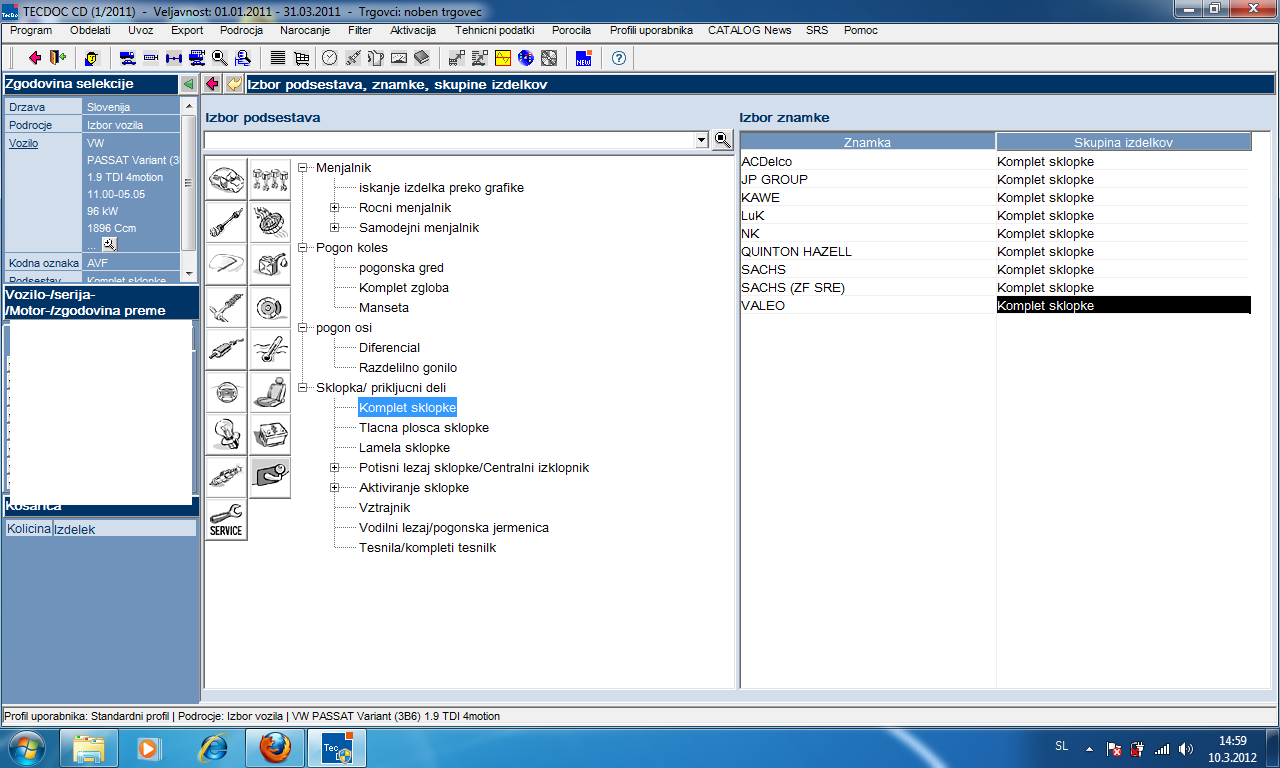Expand the Samodejni menjalnik node

(335, 228)
